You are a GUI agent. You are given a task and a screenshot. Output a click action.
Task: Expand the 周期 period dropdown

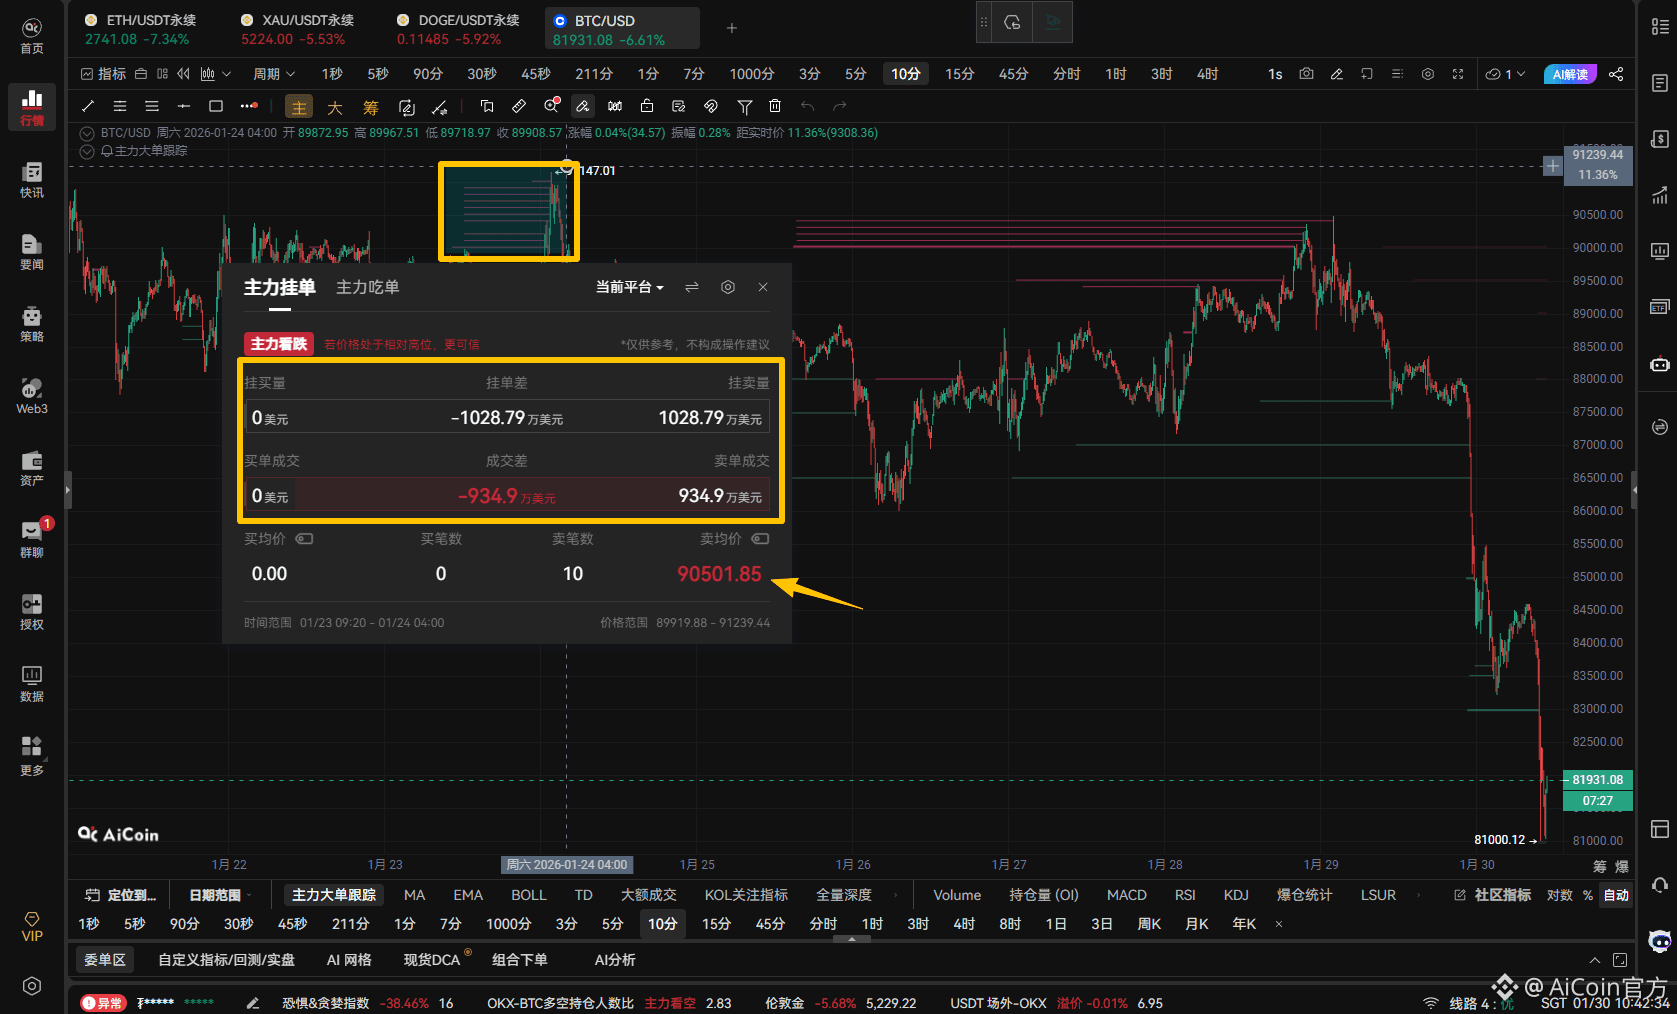(274, 74)
